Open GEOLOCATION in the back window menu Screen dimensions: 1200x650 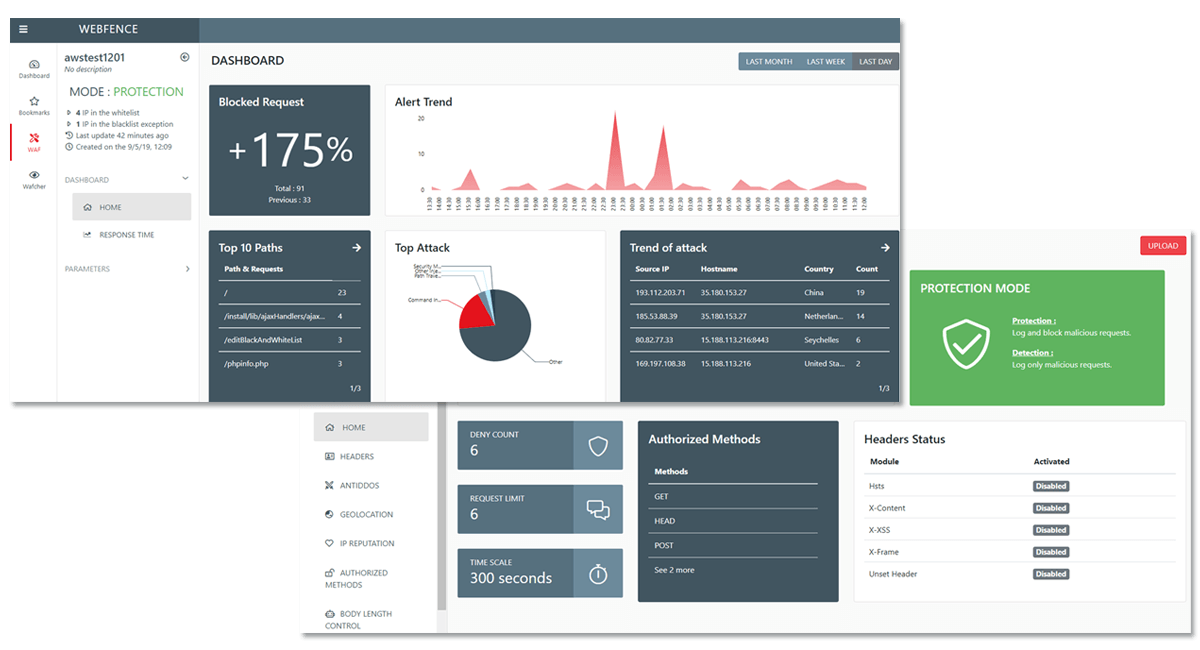[x=359, y=514]
